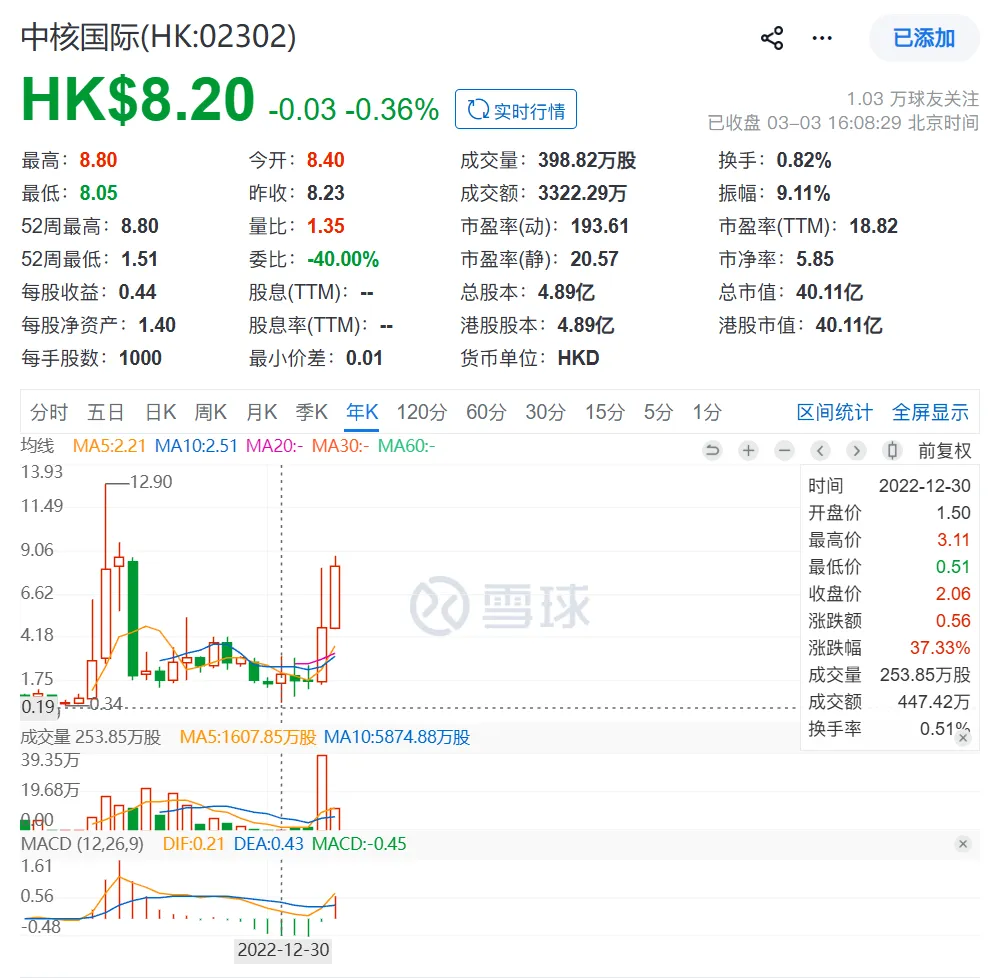The height and width of the screenshot is (978, 999).
Task: Switch to the 60分 chart tab
Action: click(486, 412)
